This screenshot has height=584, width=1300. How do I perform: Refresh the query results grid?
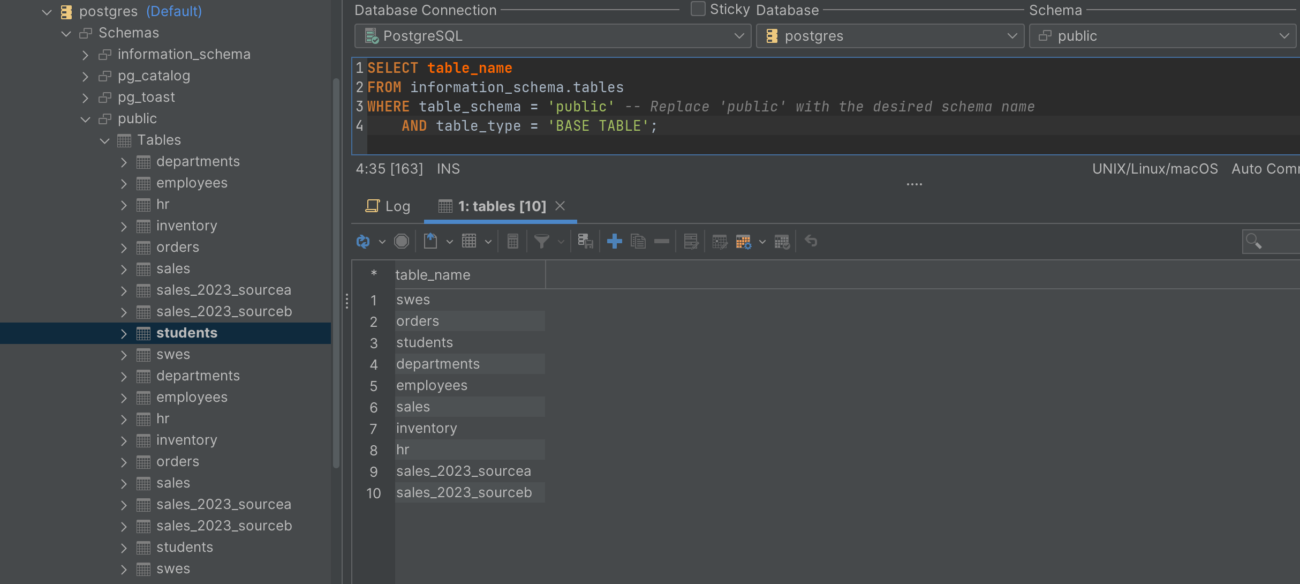362,241
